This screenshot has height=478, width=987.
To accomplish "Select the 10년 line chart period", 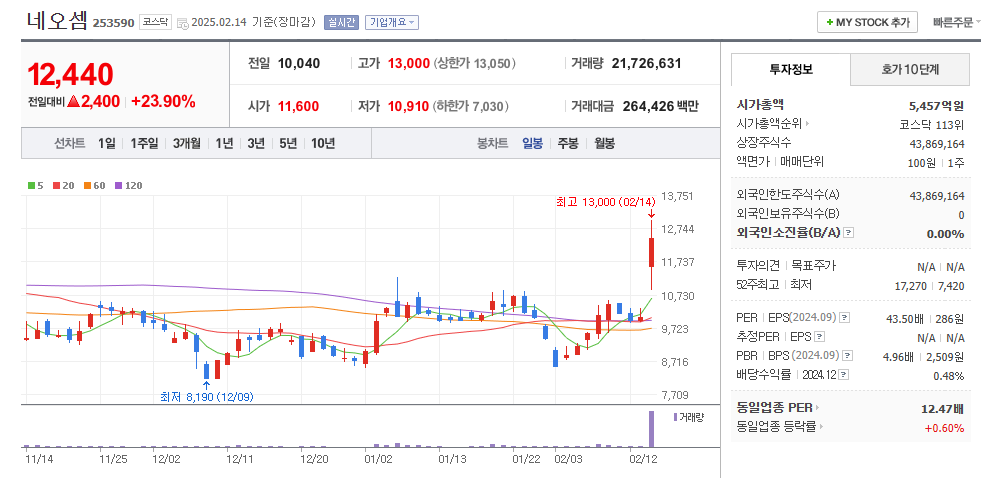I will [323, 144].
